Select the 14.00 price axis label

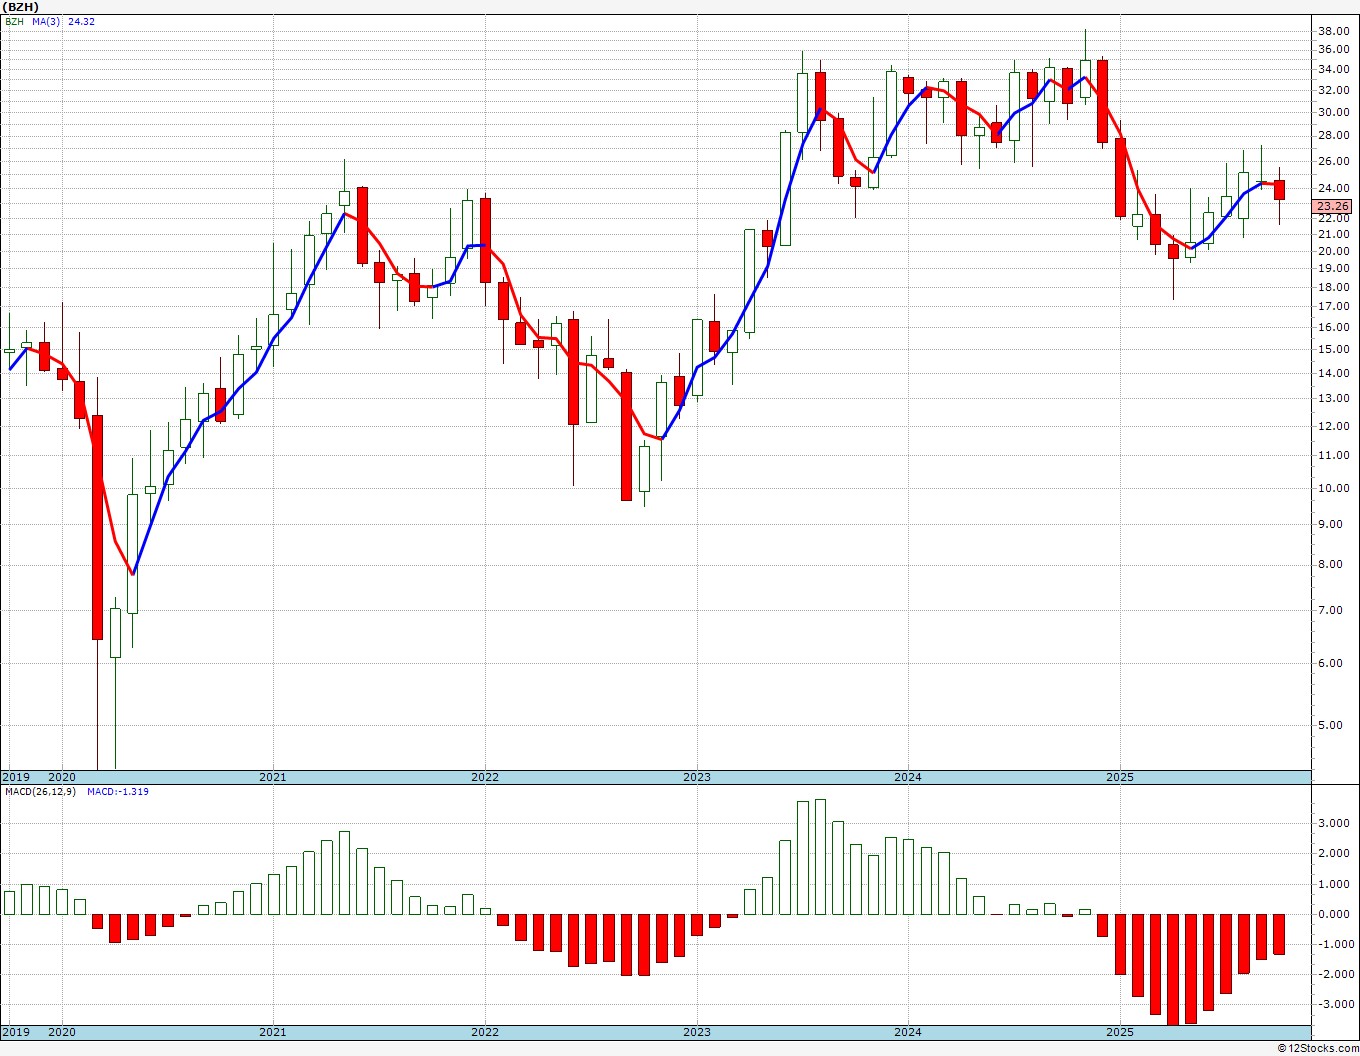point(1334,373)
